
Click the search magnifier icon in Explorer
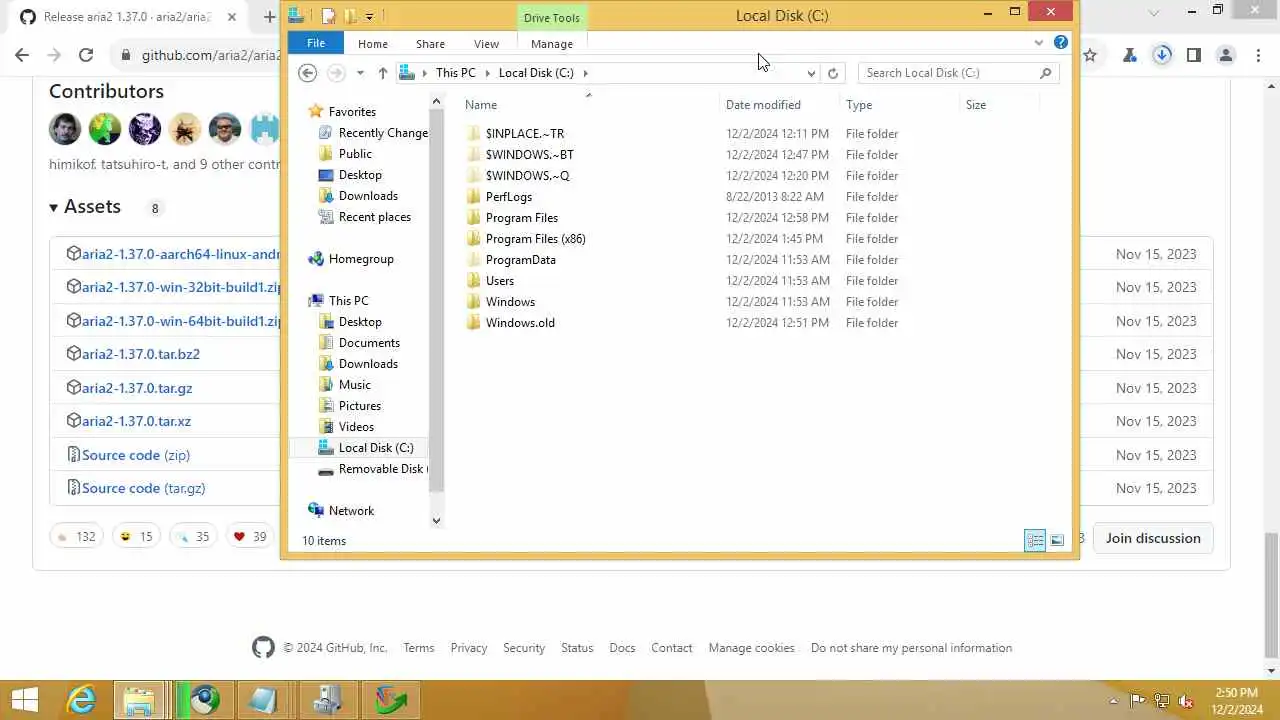1046,73
